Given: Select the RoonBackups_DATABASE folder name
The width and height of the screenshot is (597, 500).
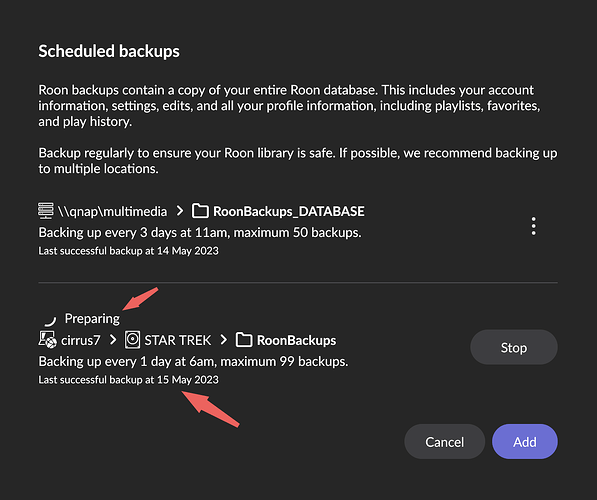Looking at the screenshot, I should (289, 211).
